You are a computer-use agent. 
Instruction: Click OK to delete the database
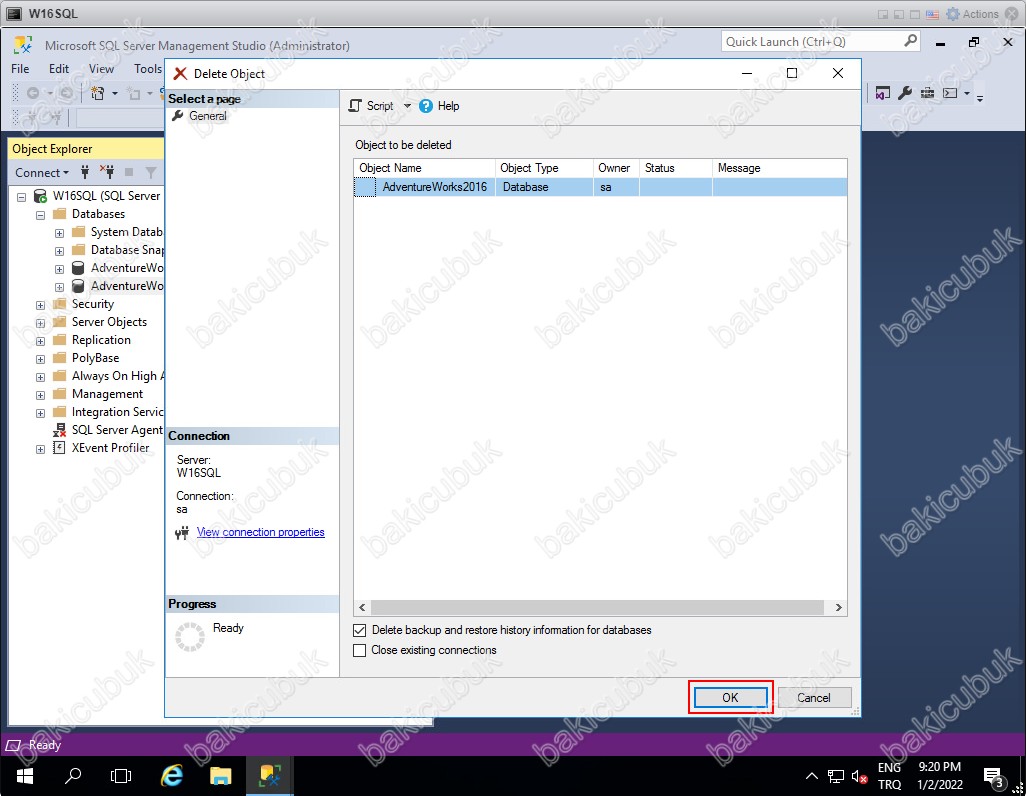730,698
